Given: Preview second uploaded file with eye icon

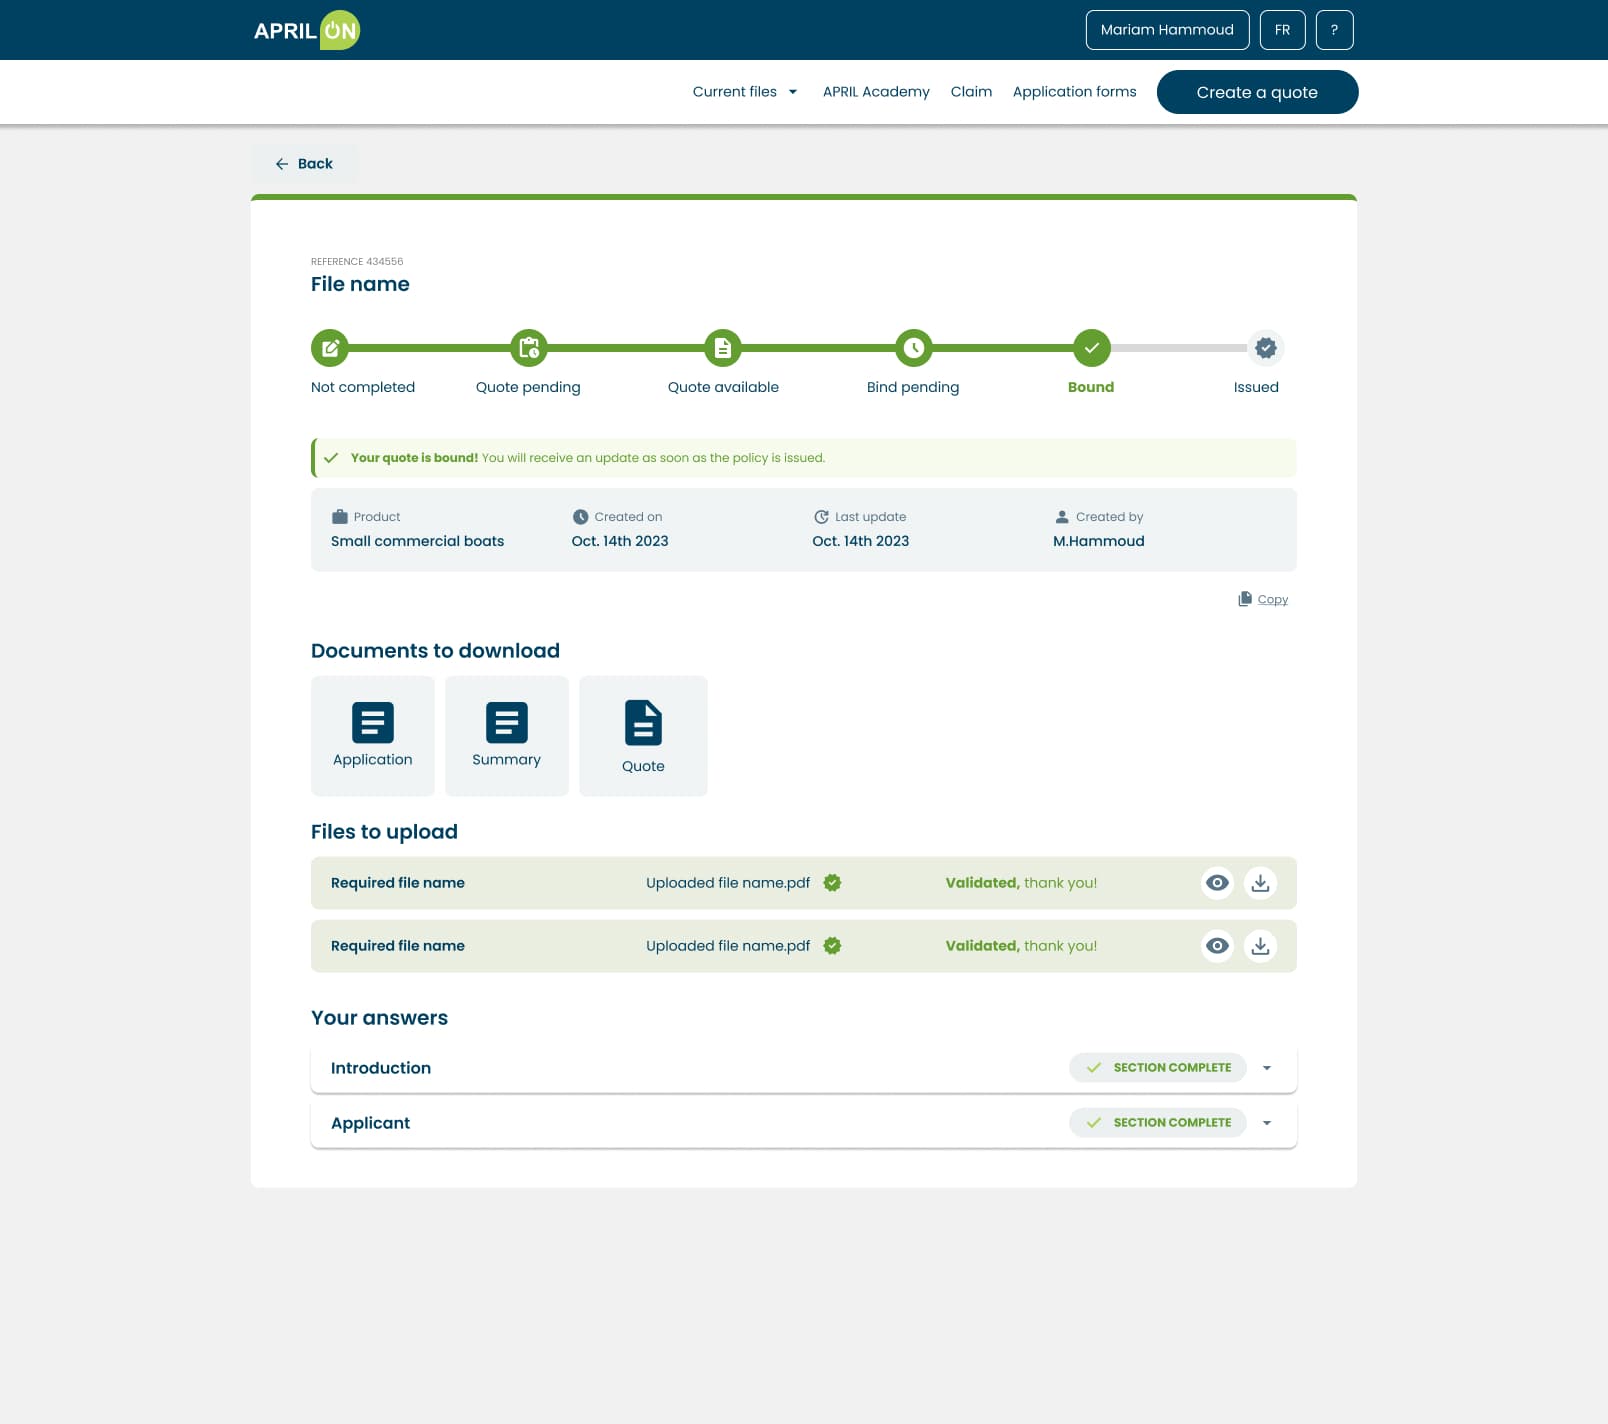Looking at the screenshot, I should coord(1217,946).
